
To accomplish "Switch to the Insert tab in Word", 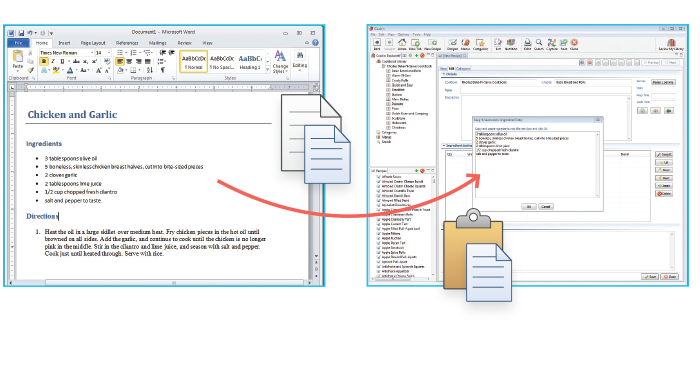I will (64, 43).
